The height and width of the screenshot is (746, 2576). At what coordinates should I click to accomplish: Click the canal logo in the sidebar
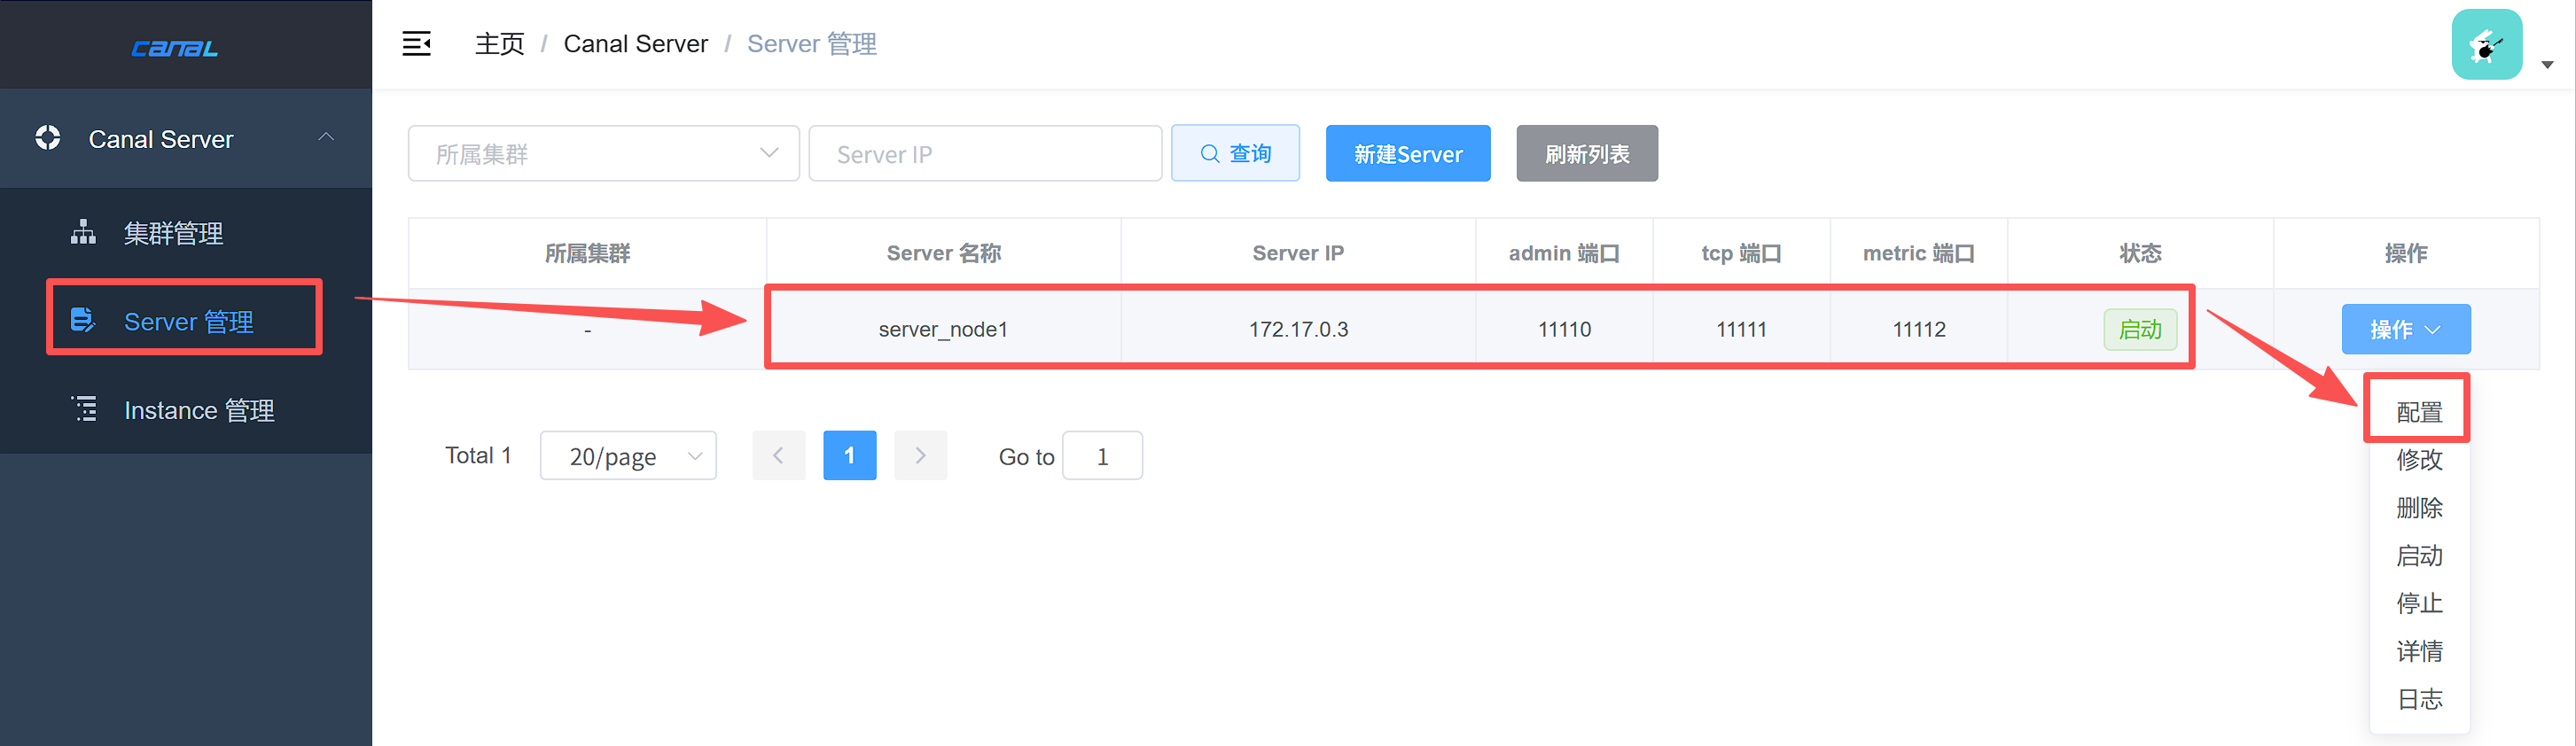pyautogui.click(x=175, y=48)
